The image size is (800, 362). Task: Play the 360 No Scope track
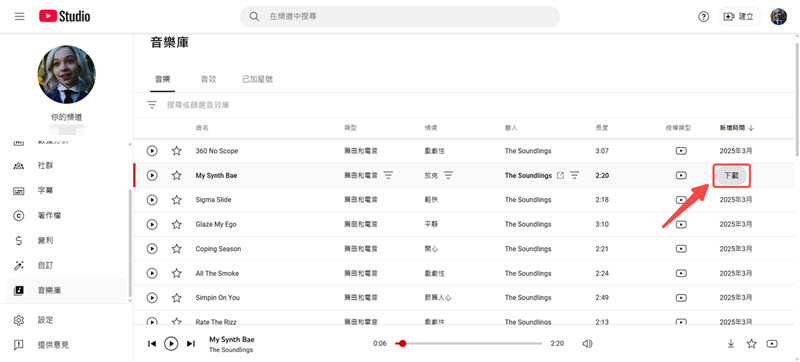(x=152, y=151)
